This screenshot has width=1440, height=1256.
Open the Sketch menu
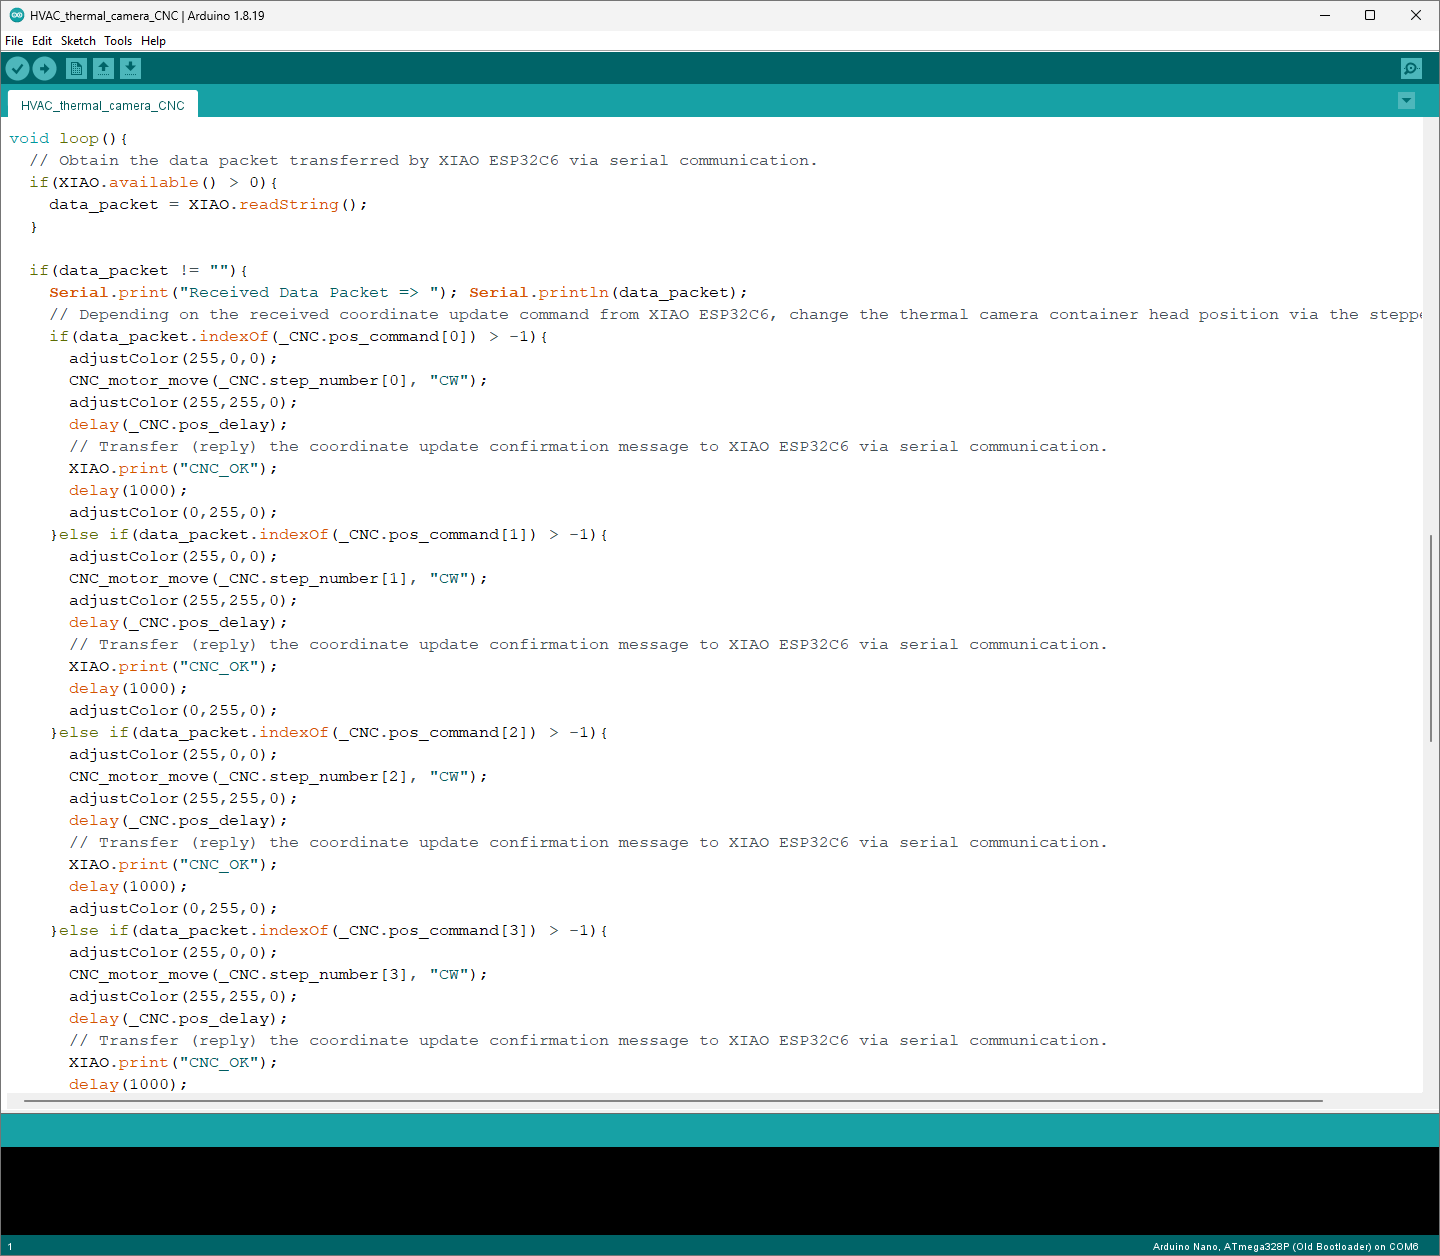78,41
